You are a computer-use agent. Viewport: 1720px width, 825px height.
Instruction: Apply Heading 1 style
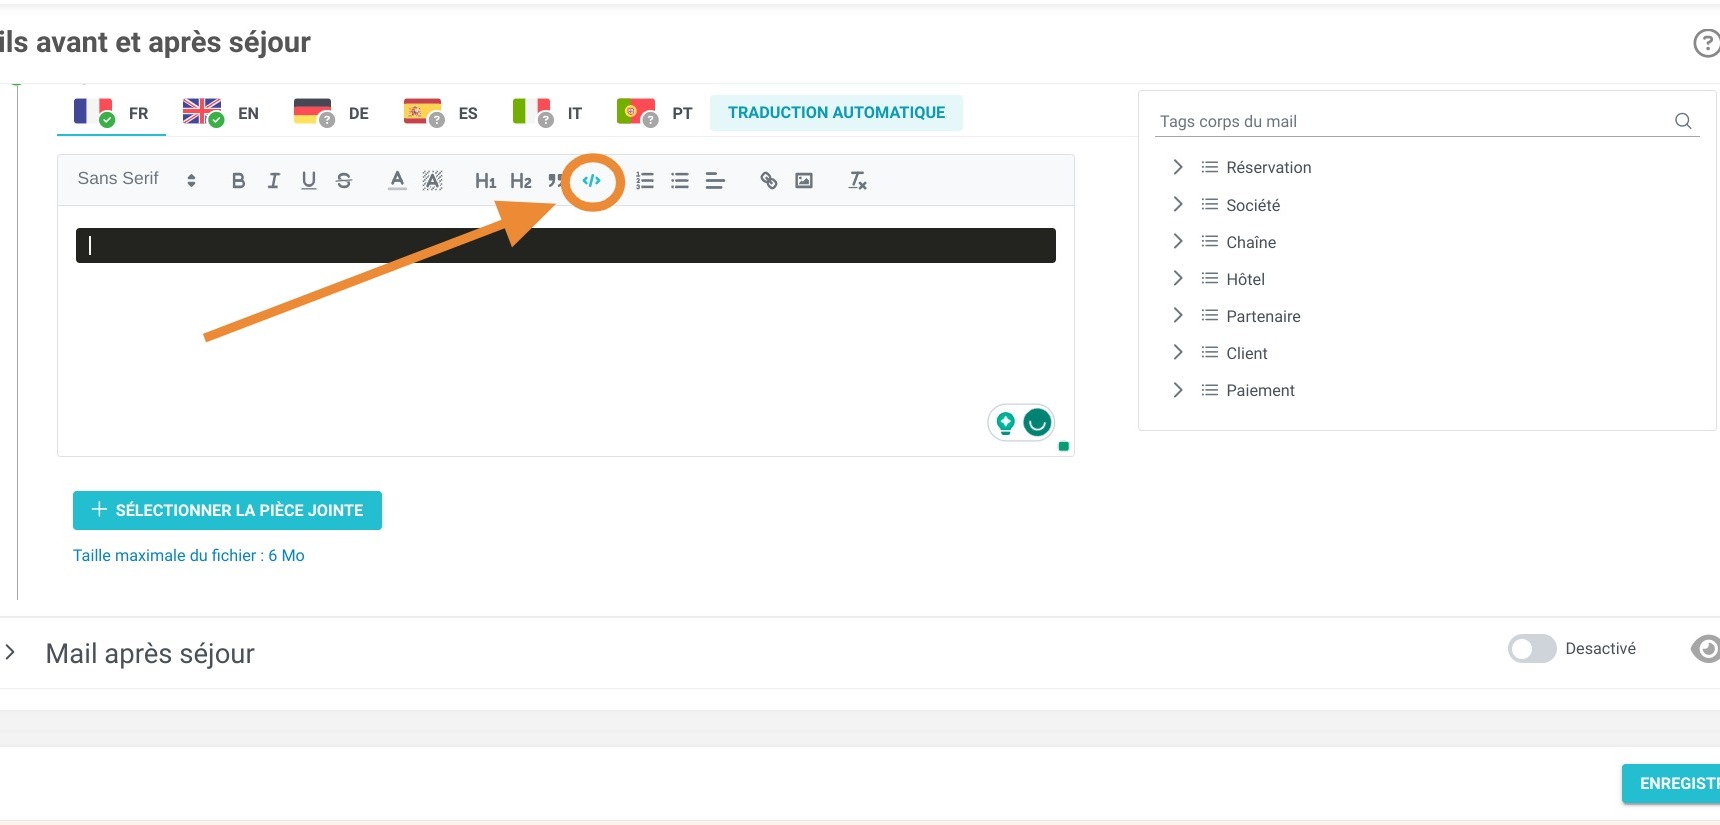coord(485,181)
